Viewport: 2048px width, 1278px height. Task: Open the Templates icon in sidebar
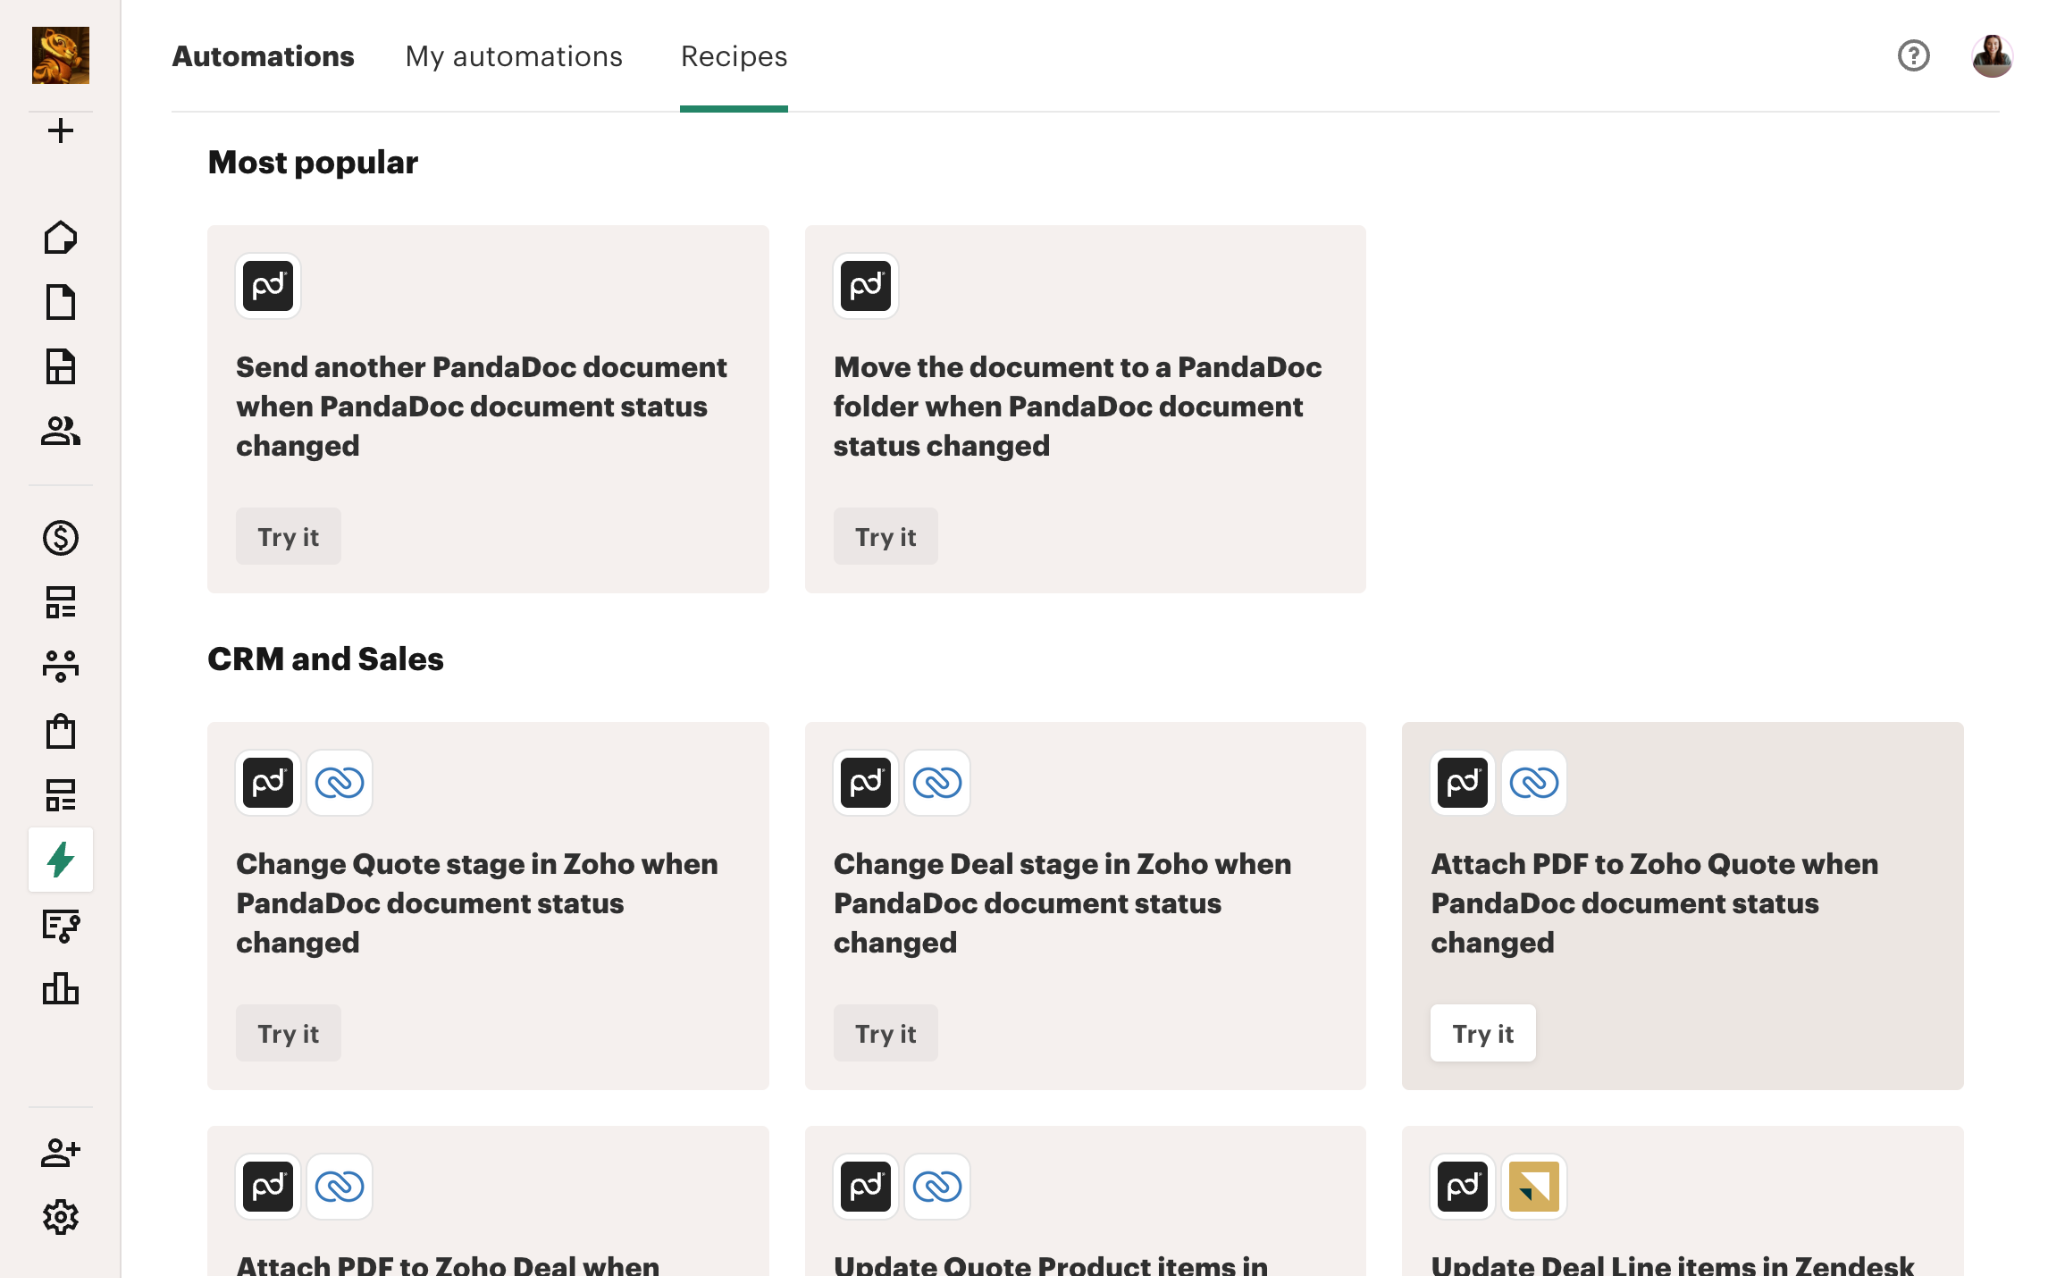point(60,366)
